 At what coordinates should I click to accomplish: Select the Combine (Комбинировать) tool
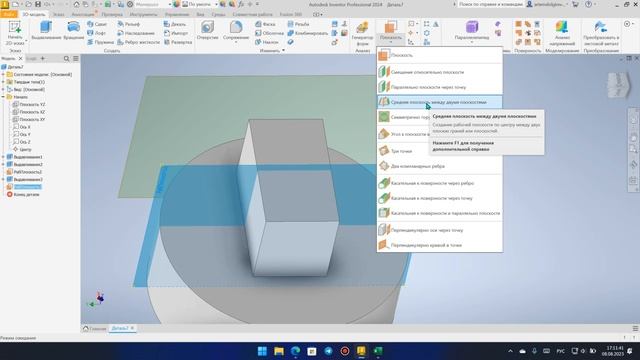[307, 33]
